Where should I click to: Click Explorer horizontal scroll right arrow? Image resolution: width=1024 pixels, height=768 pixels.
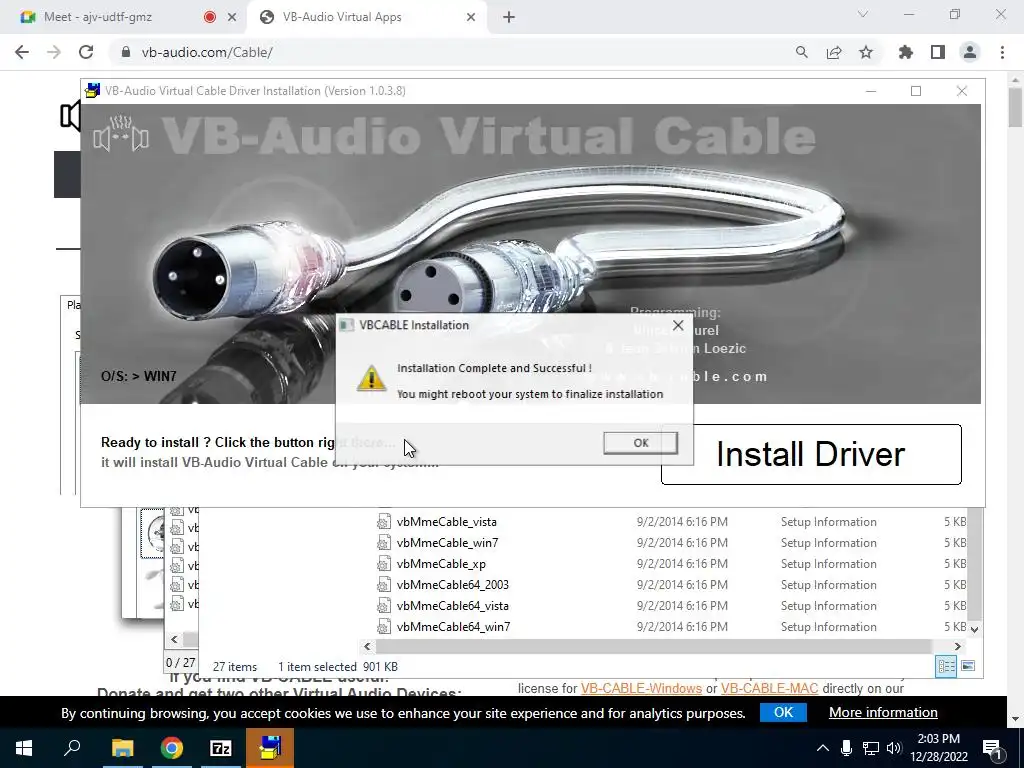(957, 646)
